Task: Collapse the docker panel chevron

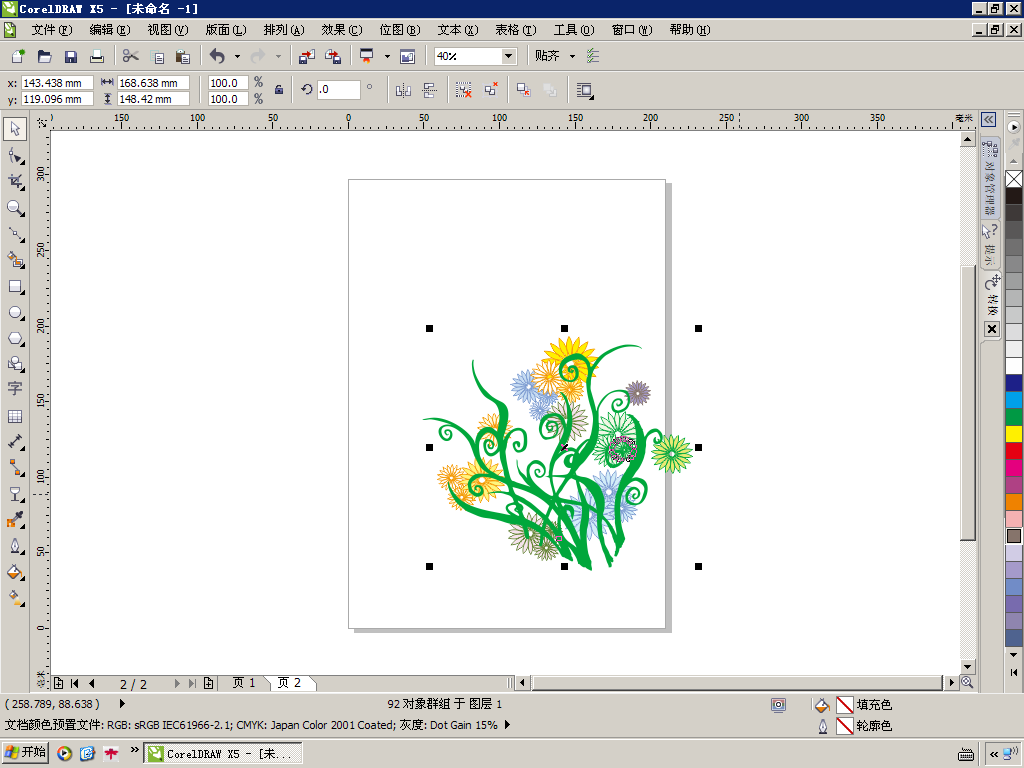Action: (989, 120)
